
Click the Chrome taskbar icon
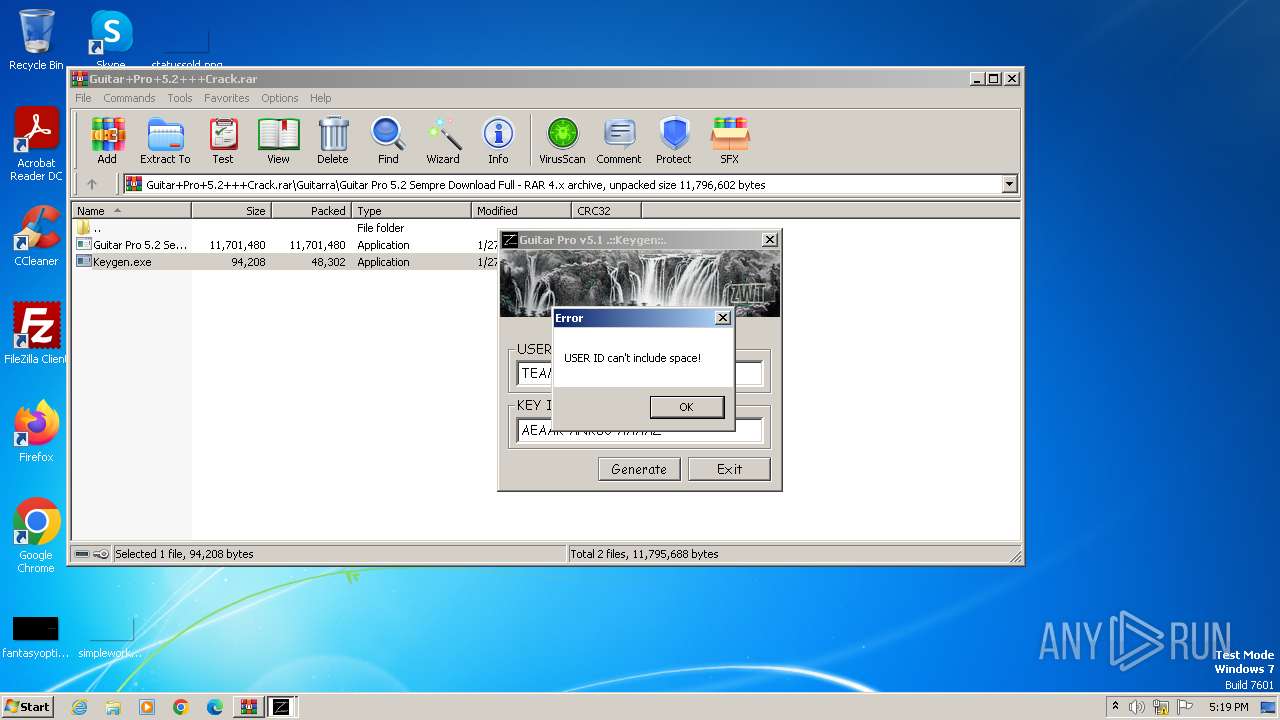(x=181, y=707)
